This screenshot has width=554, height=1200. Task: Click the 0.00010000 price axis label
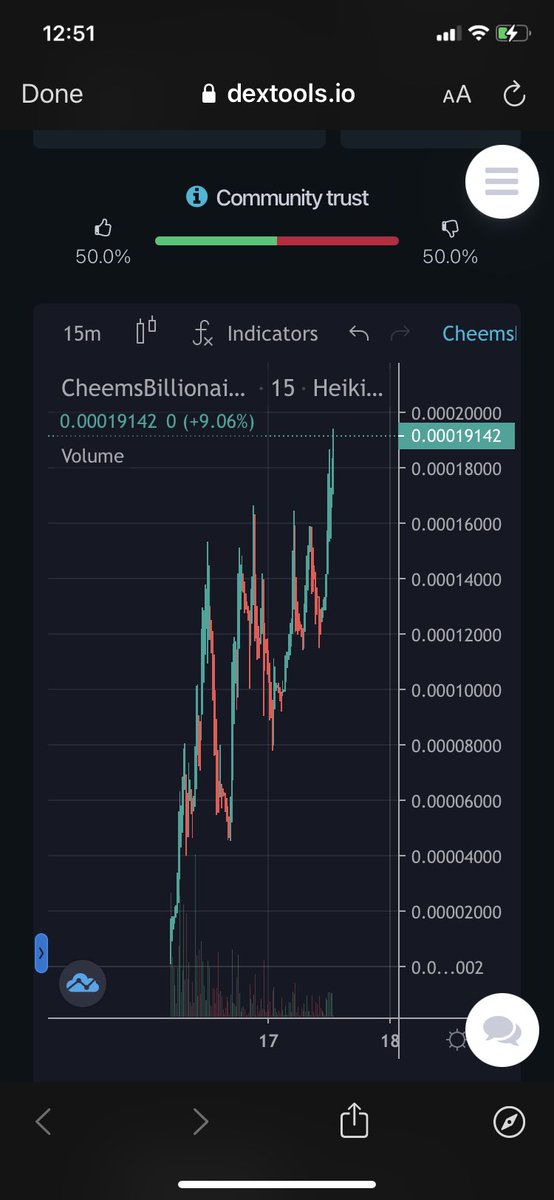(x=457, y=690)
